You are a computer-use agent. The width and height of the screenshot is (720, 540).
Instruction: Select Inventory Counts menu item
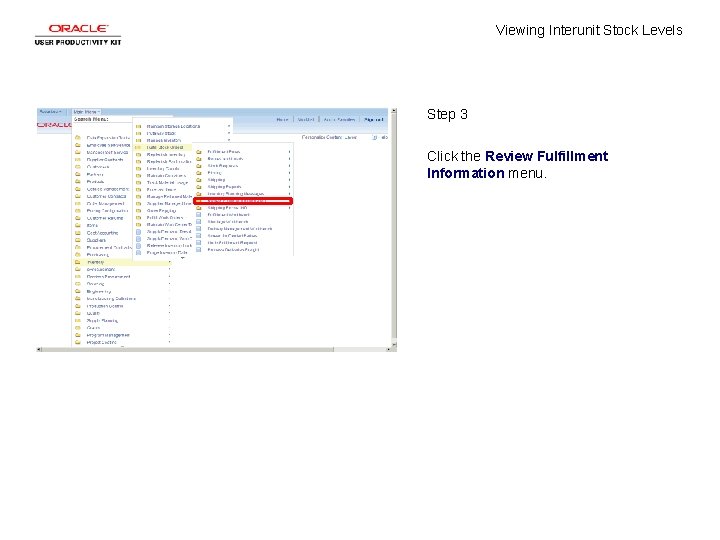[163, 169]
